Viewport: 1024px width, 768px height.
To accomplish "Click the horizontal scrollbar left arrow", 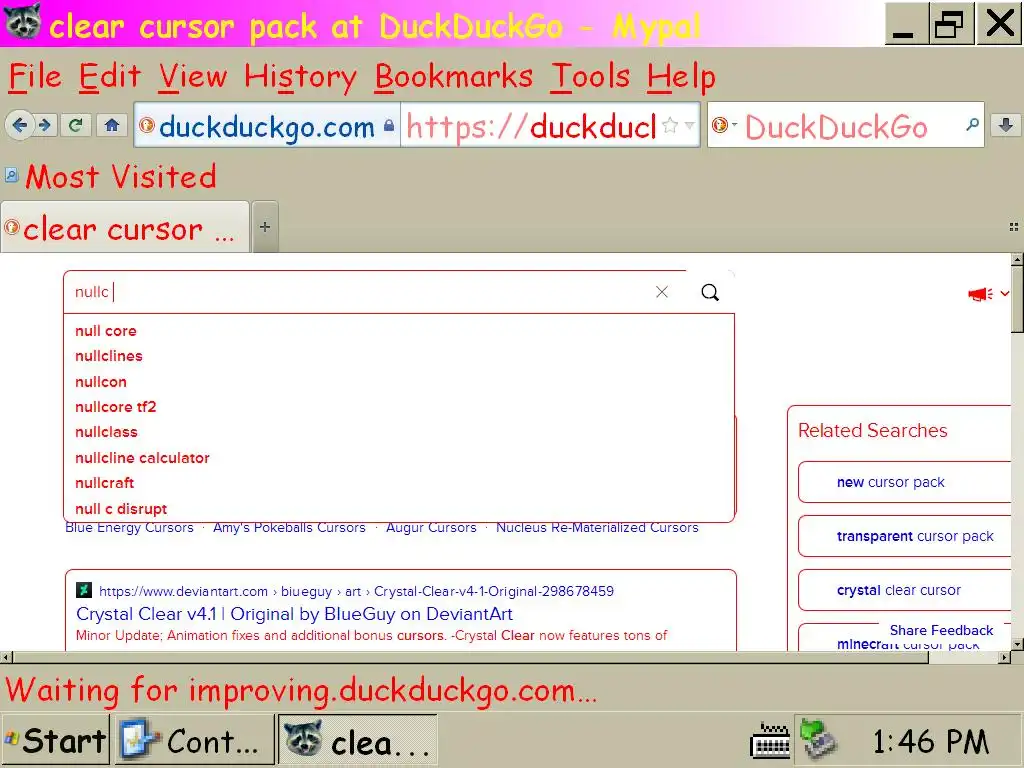I will pyautogui.click(x=6, y=657).
